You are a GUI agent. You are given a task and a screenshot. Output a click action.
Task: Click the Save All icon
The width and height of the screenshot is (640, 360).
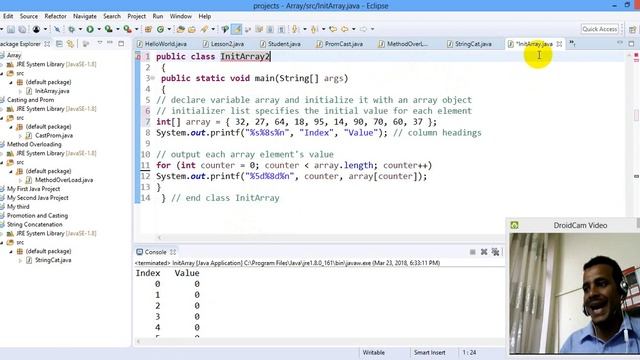(x=22, y=29)
